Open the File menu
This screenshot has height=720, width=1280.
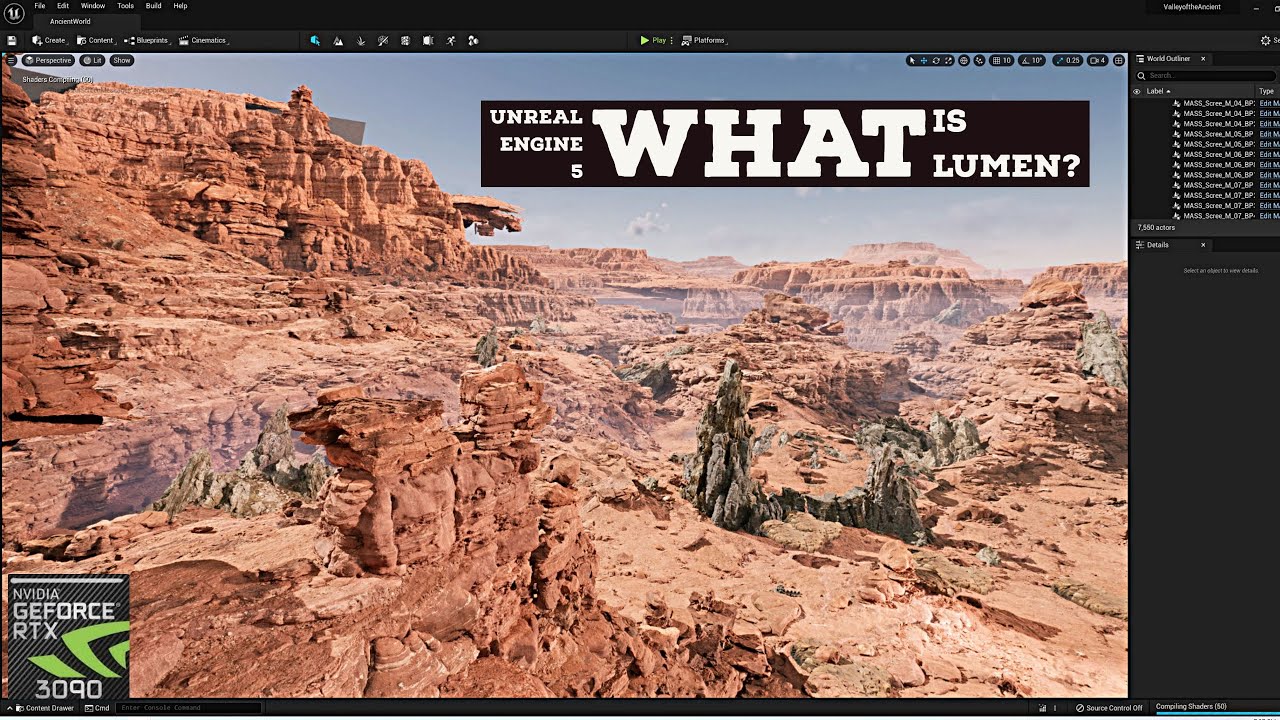40,6
